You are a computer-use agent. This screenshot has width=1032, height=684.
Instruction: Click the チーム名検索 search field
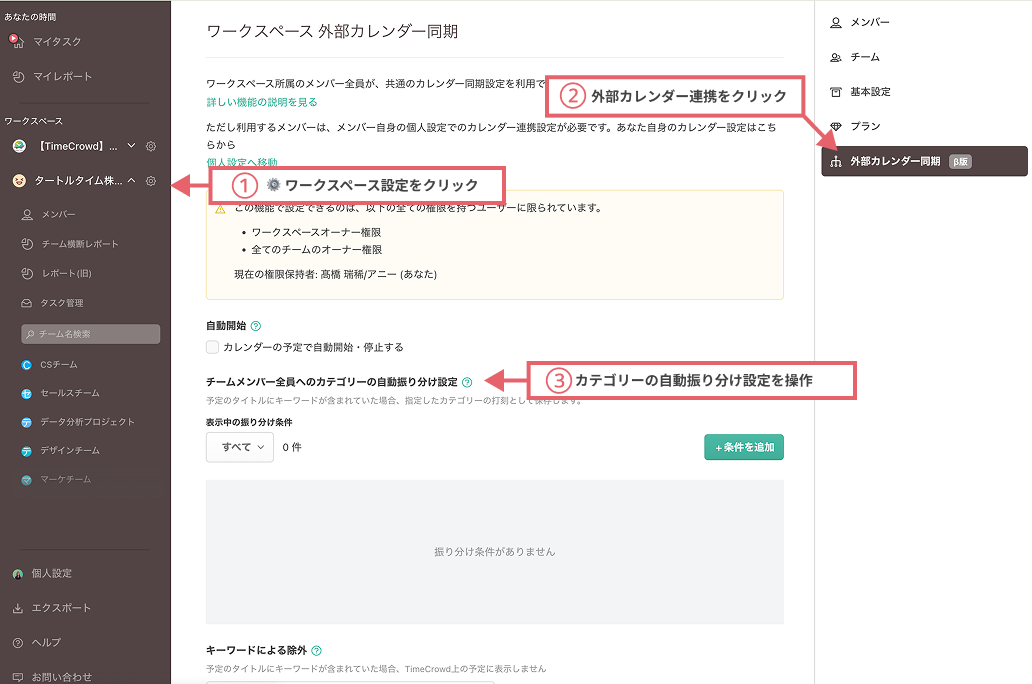pyautogui.click(x=90, y=334)
